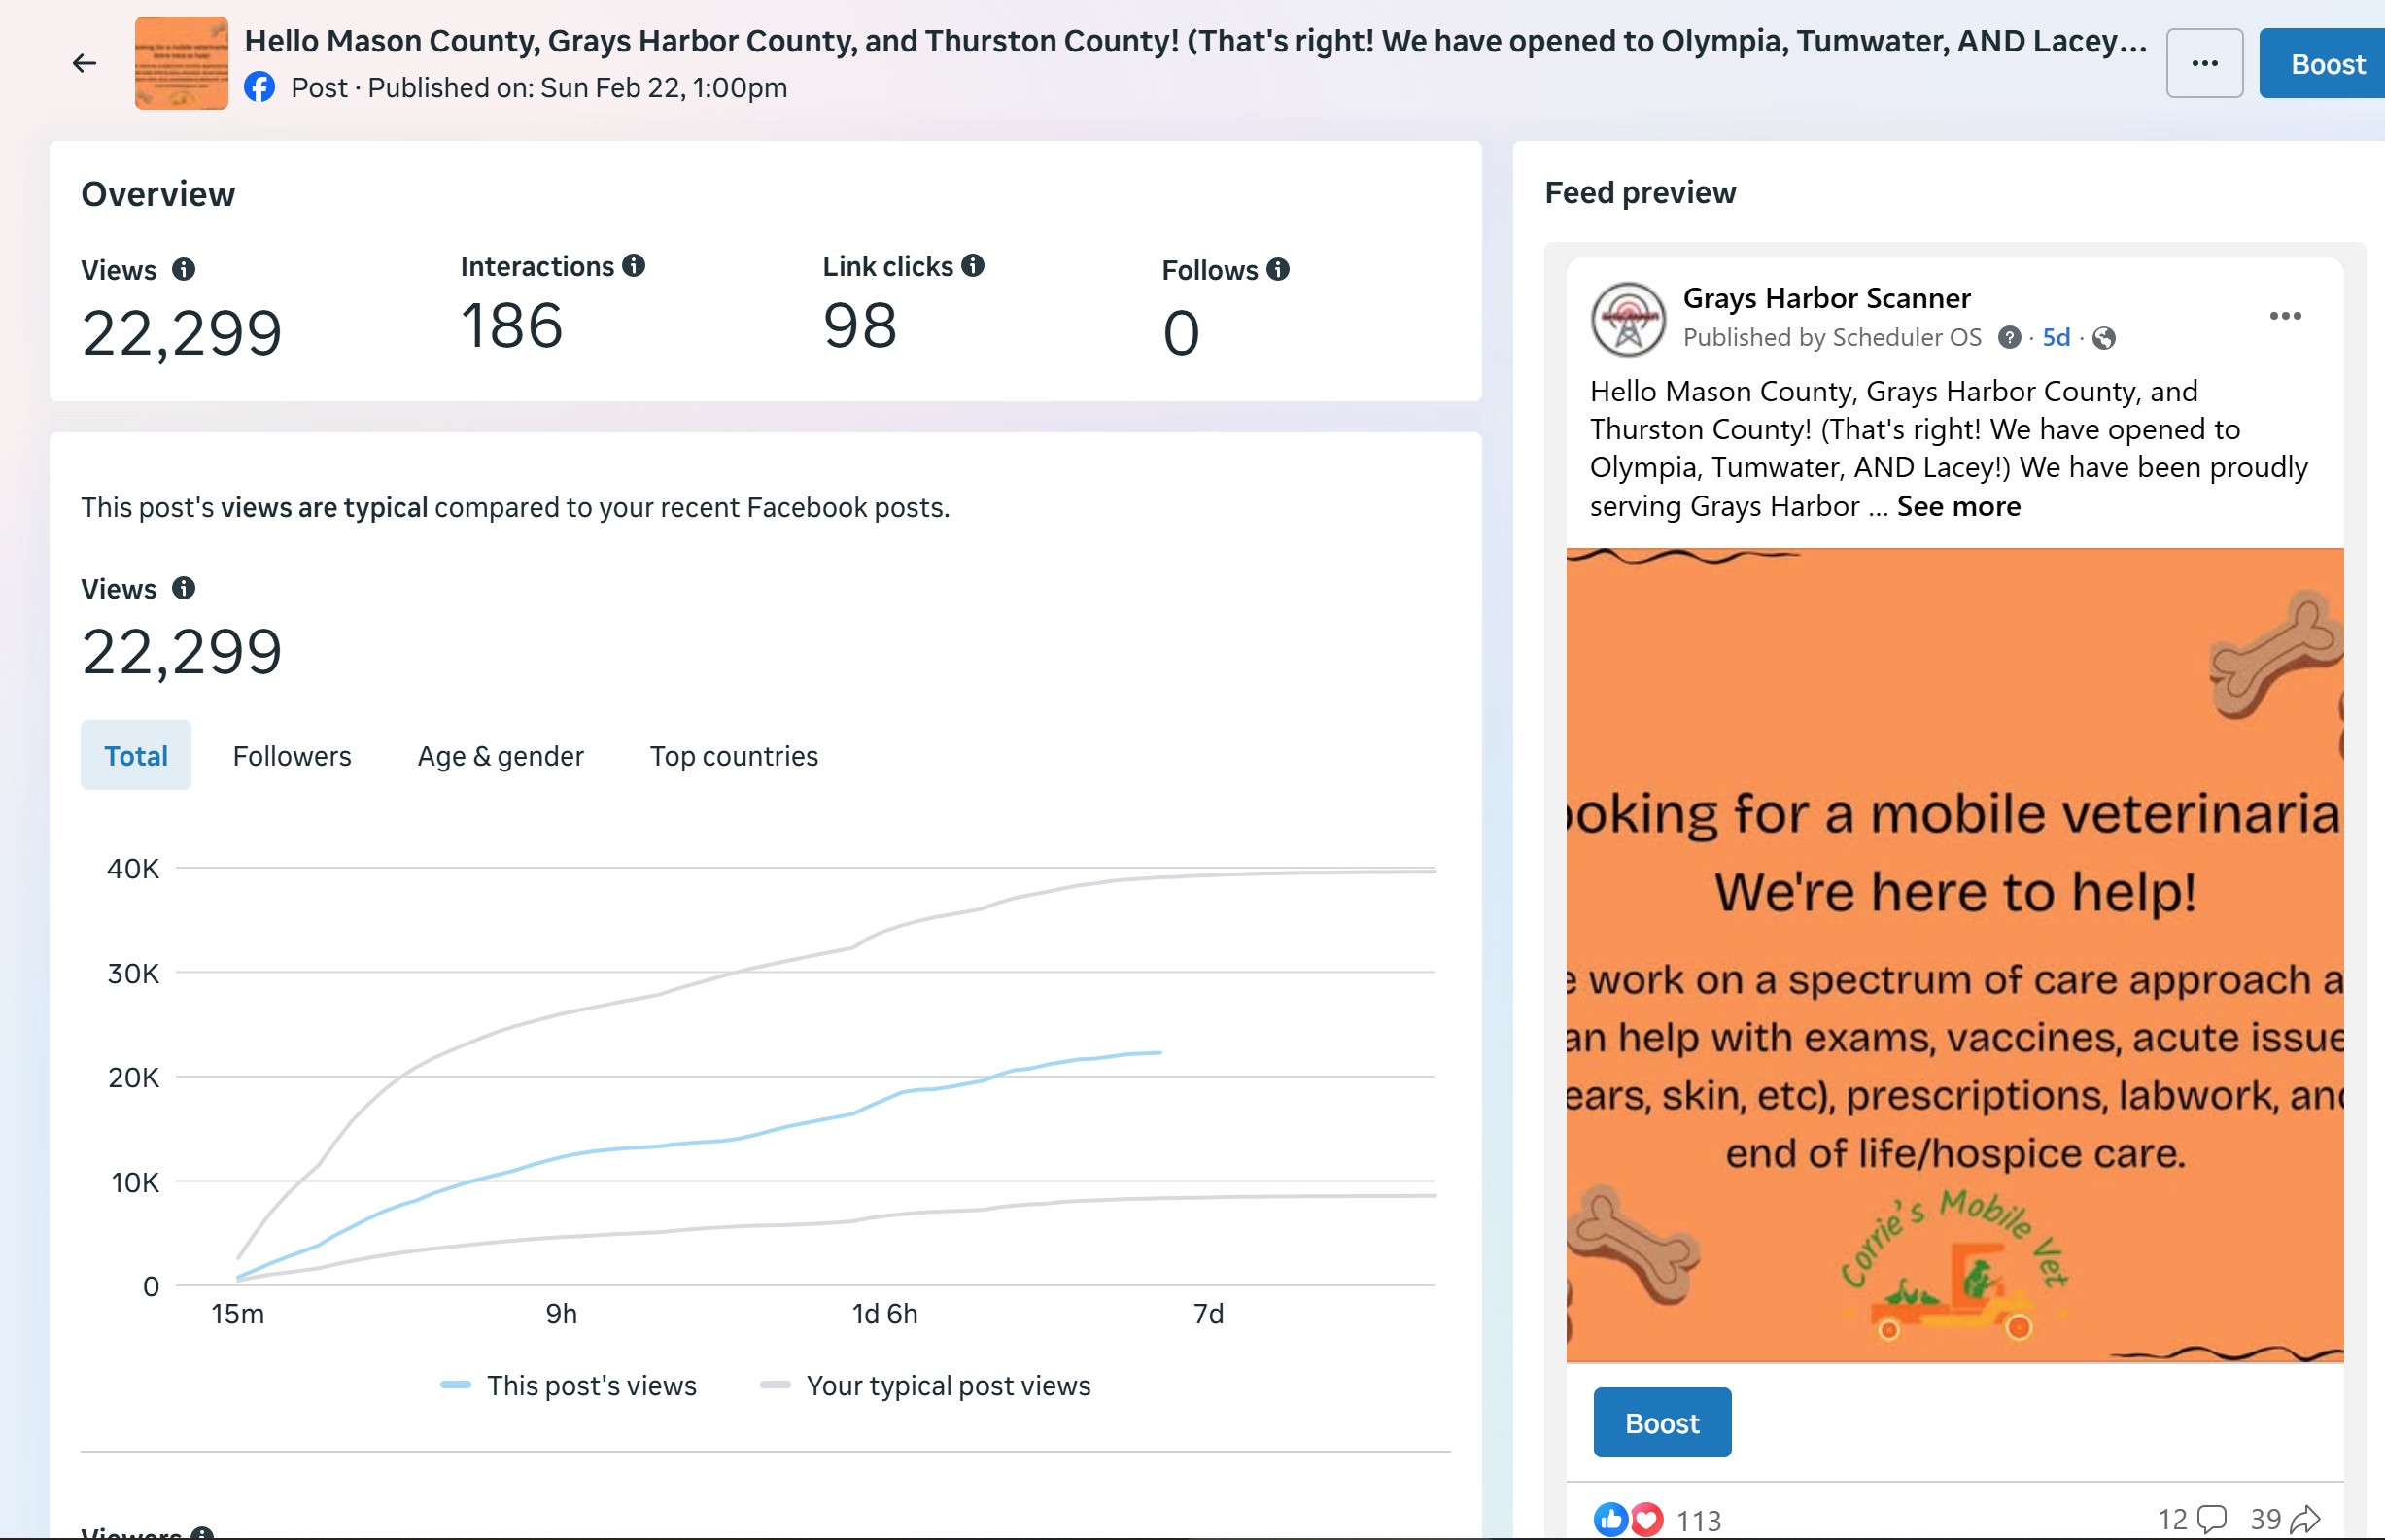This screenshot has width=2385, height=1540.
Task: Expand post text with See more
Action: pos(1958,506)
